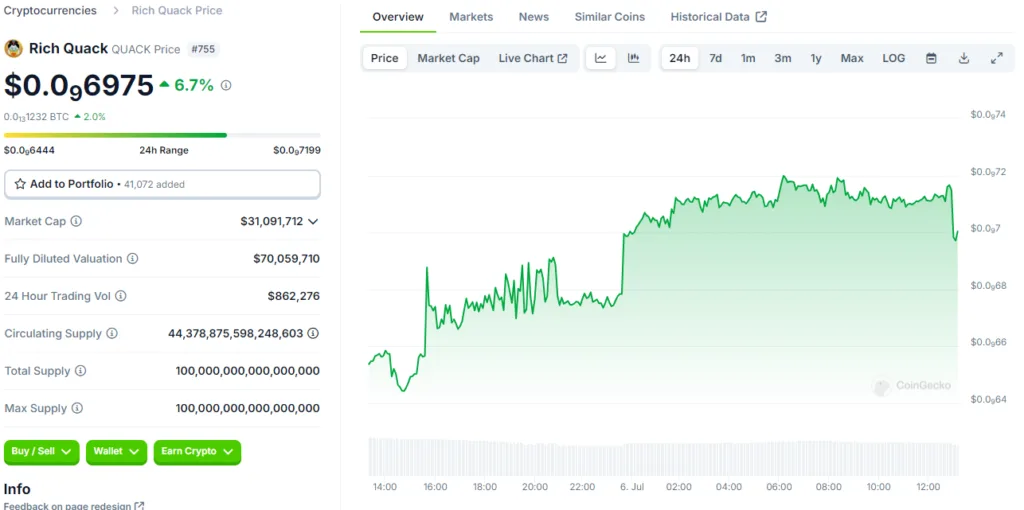Image resolution: width=1024 pixels, height=510 pixels.
Task: Open the Historical Data tab
Action: coord(718,17)
